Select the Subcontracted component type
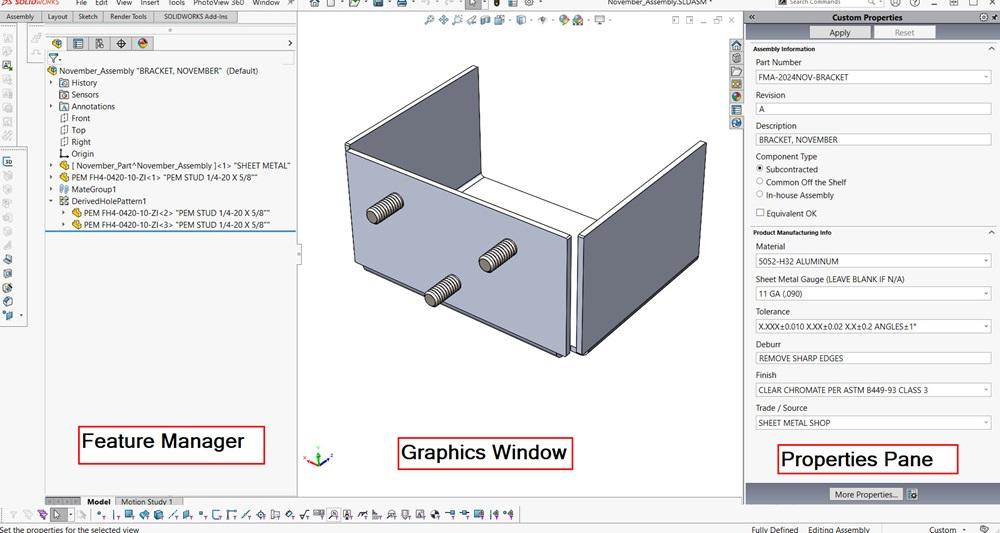This screenshot has width=1000, height=533. (x=760, y=170)
